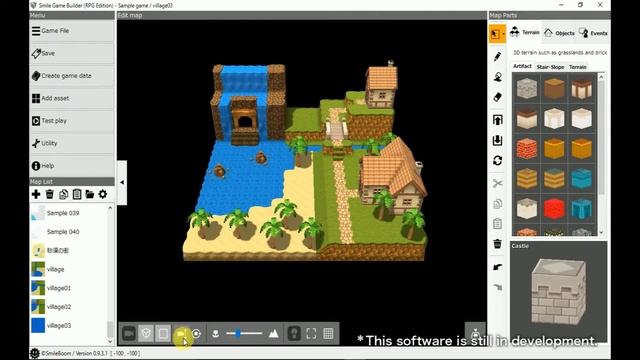Select the eraser tool
Viewport: 640px width, 360px height.
(497, 97)
